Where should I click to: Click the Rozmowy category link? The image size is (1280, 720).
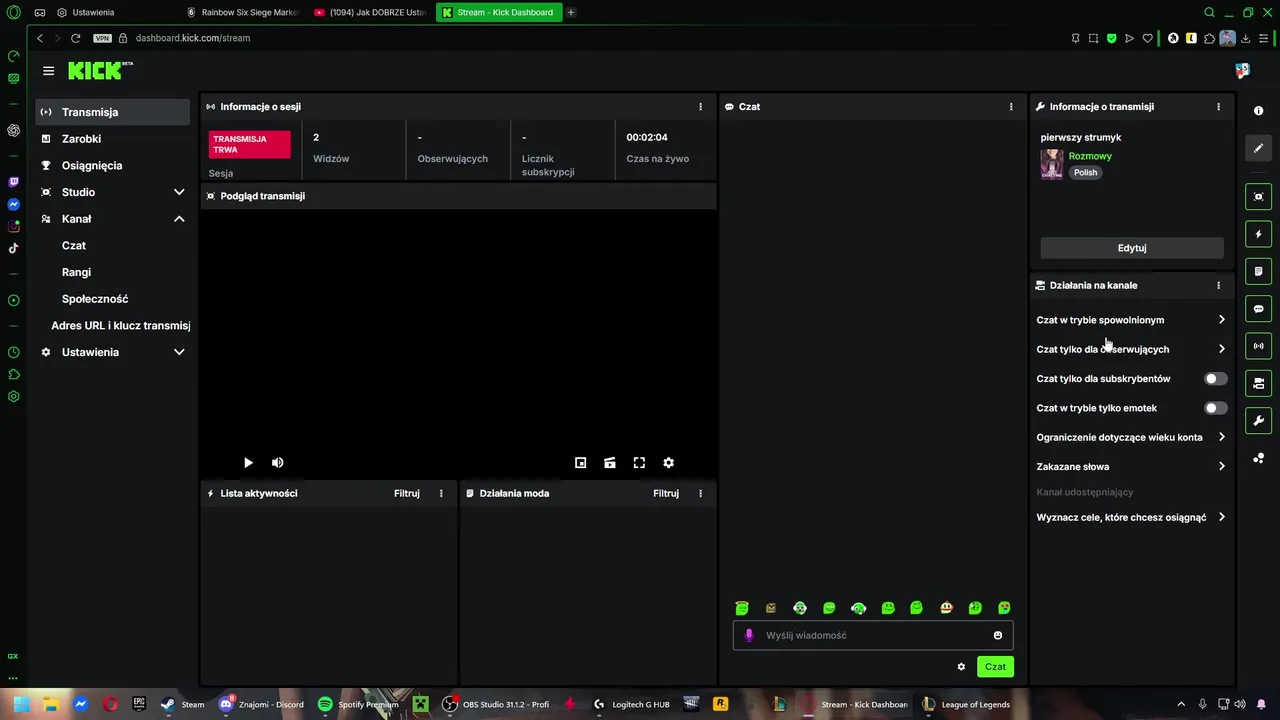point(1090,156)
